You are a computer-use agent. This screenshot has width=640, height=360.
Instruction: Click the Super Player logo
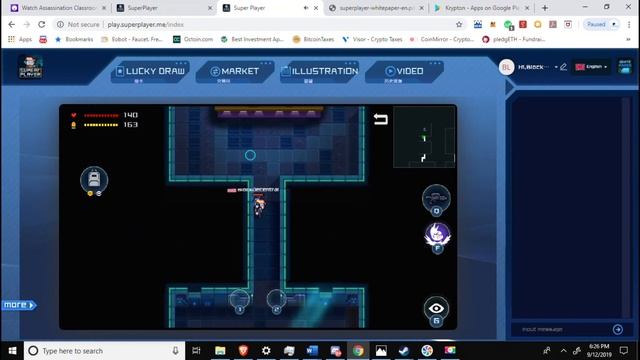tap(30, 67)
